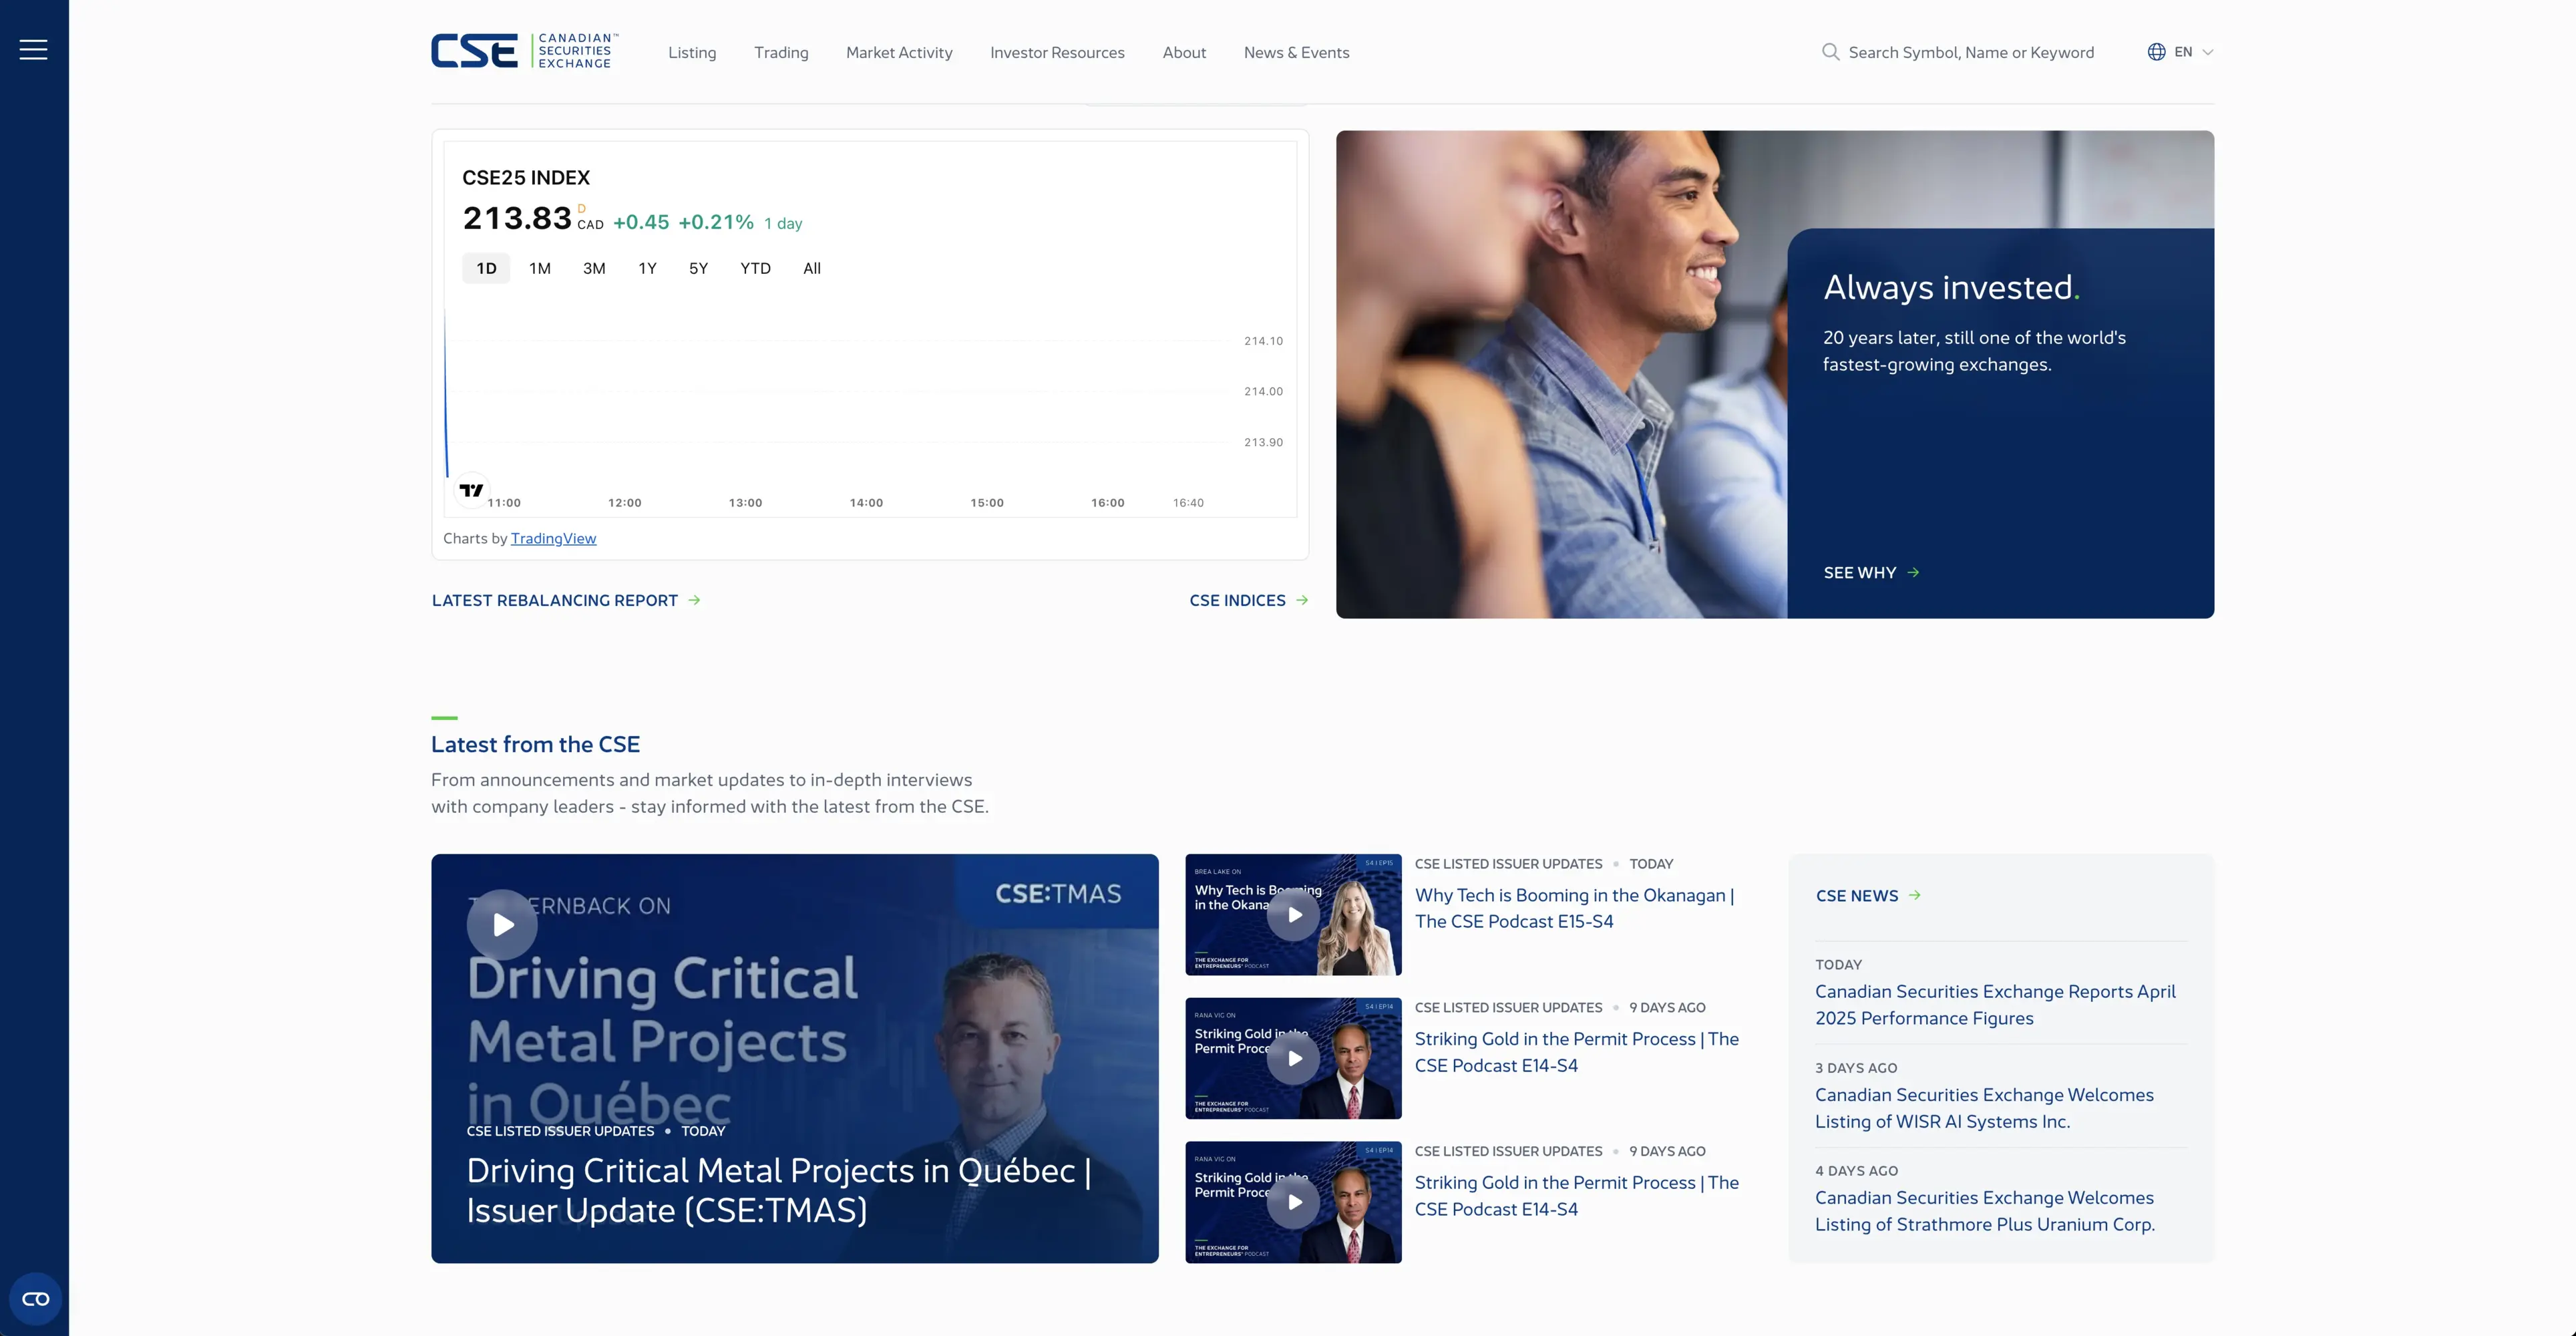Open the Market Activity menu
Viewport: 2576px width, 1336px height.
(898, 52)
